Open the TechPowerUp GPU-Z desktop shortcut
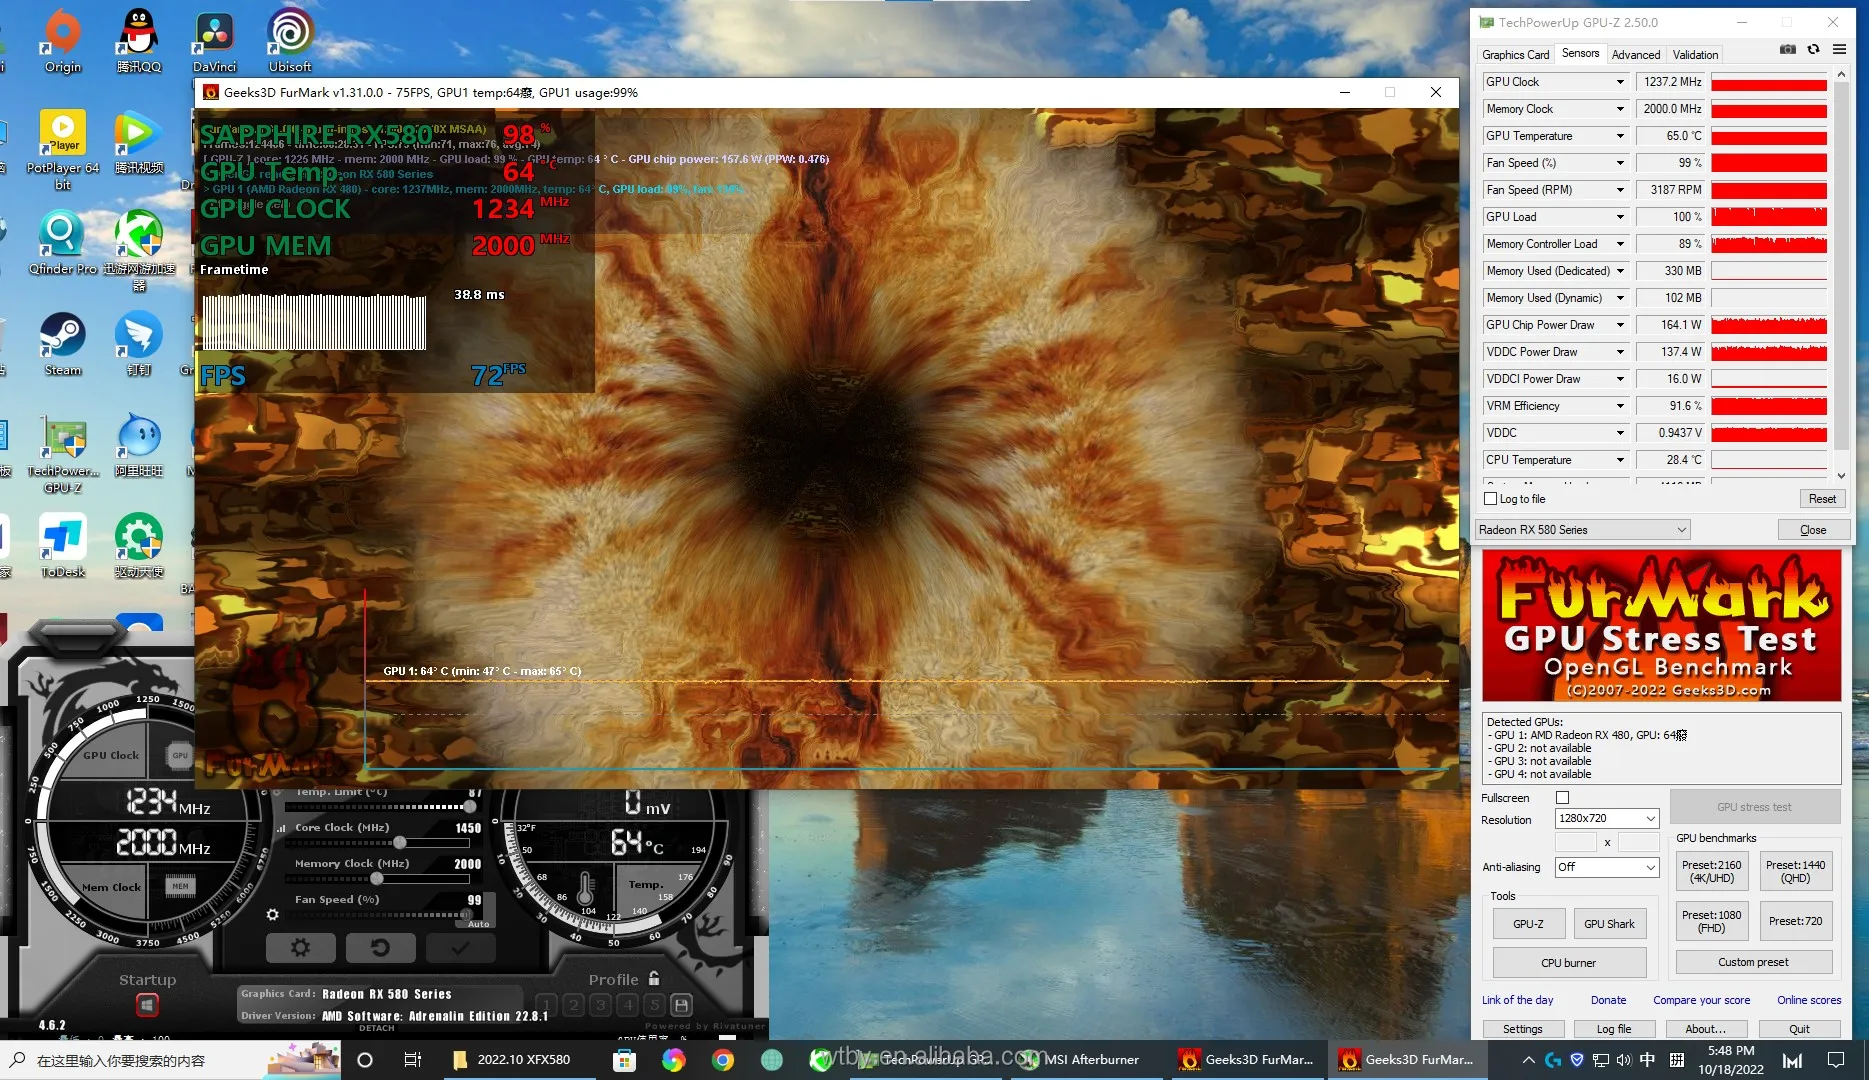1869x1080 pixels. (x=63, y=453)
